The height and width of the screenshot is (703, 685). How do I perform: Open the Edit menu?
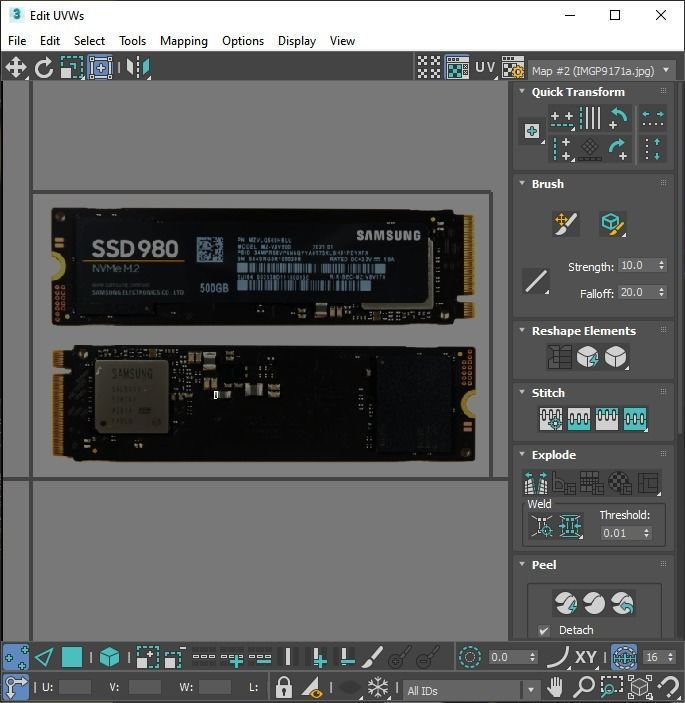click(x=50, y=41)
